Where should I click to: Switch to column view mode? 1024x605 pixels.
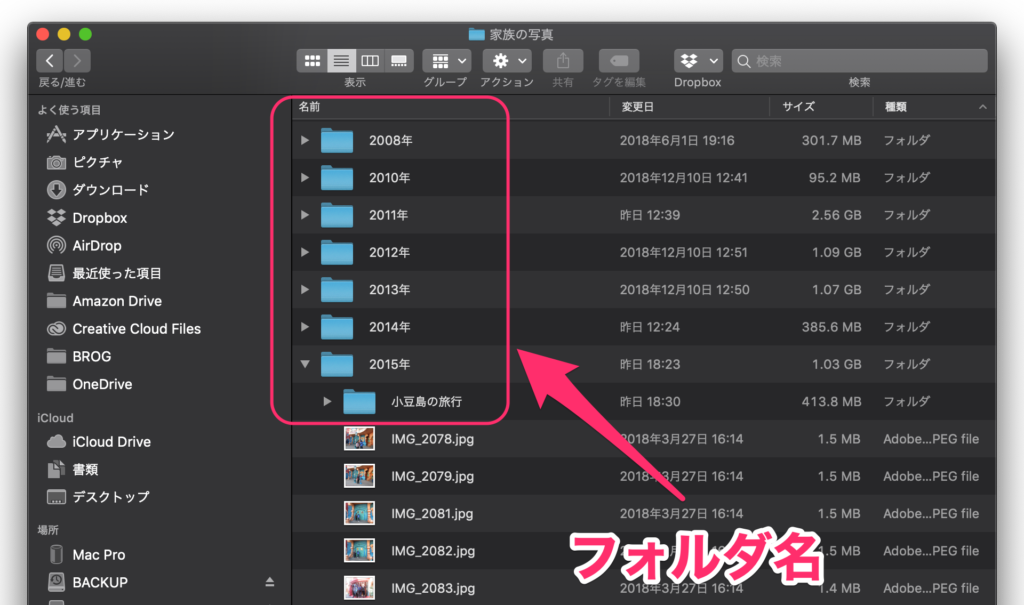tap(370, 61)
